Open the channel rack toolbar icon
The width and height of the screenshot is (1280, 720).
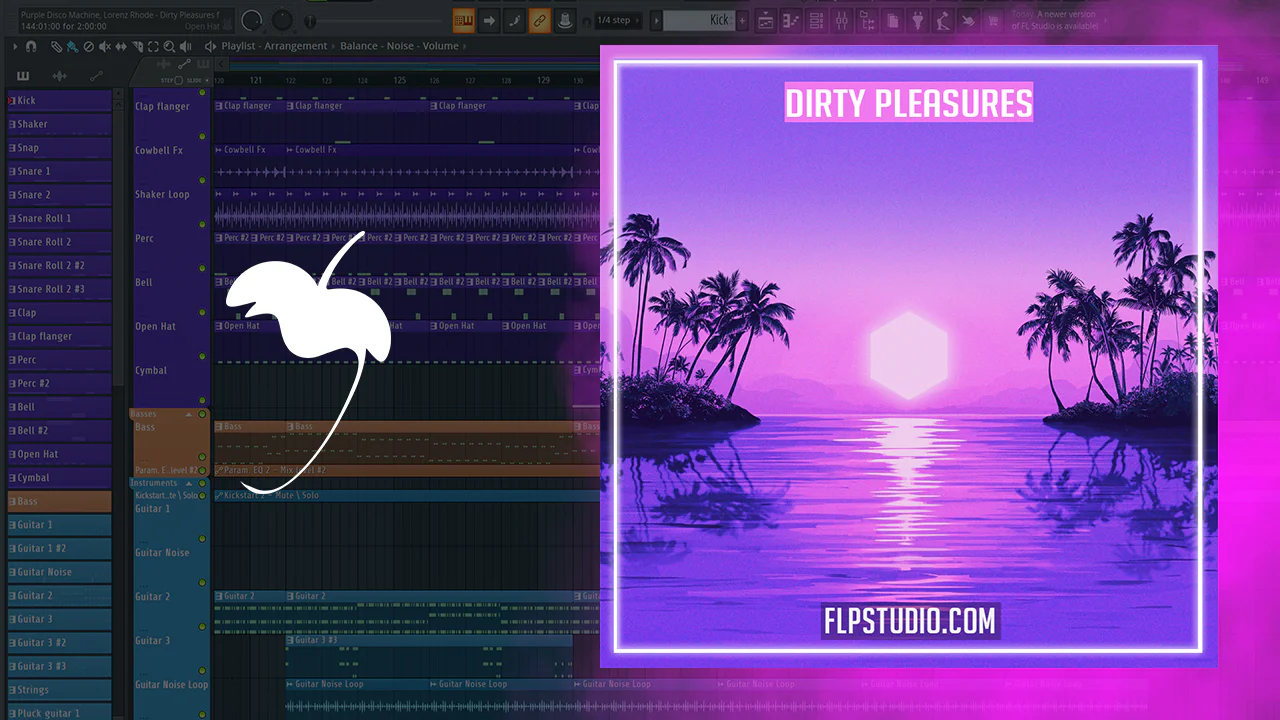[816, 20]
